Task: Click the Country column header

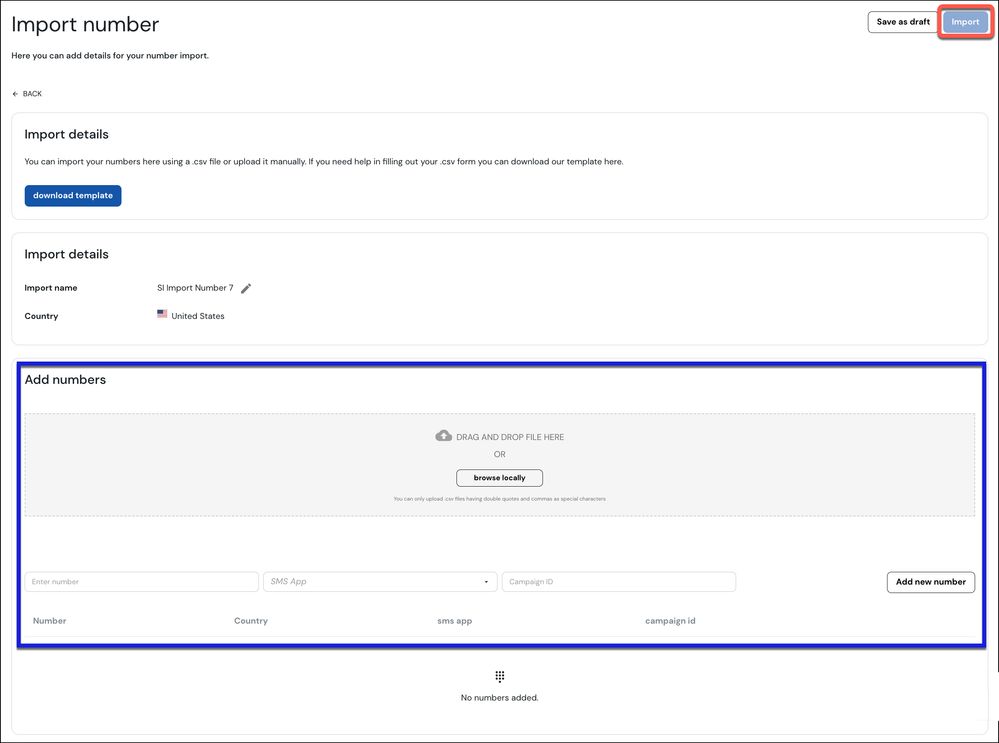Action: pyautogui.click(x=251, y=621)
